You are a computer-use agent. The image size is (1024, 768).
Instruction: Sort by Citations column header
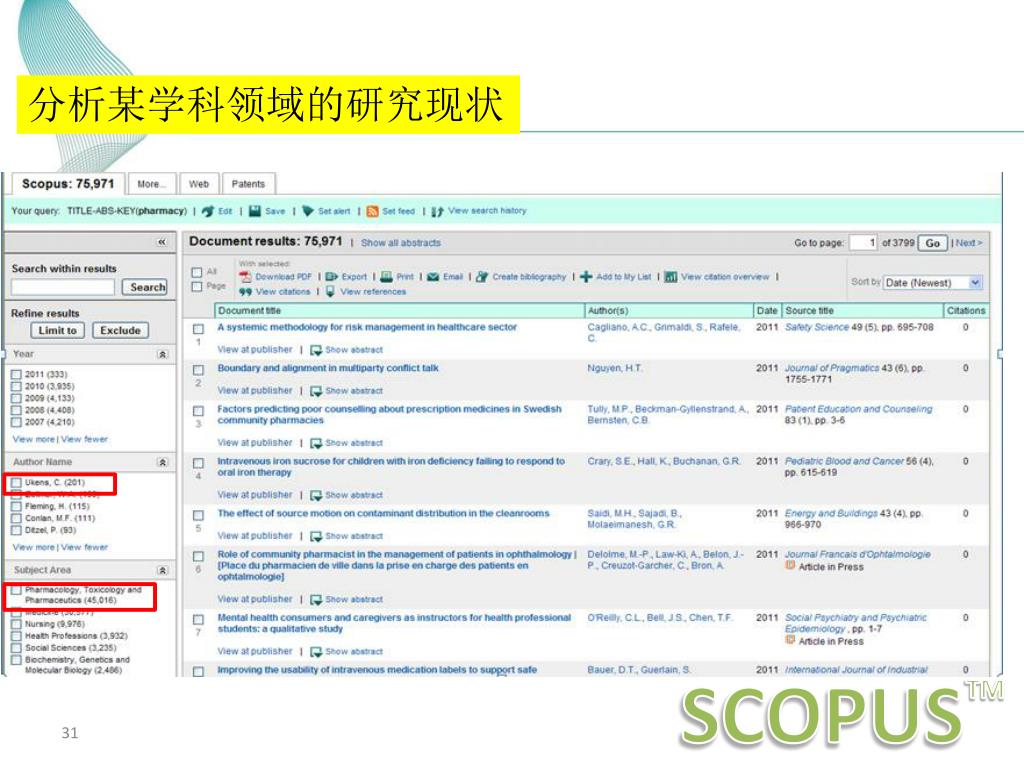click(966, 311)
